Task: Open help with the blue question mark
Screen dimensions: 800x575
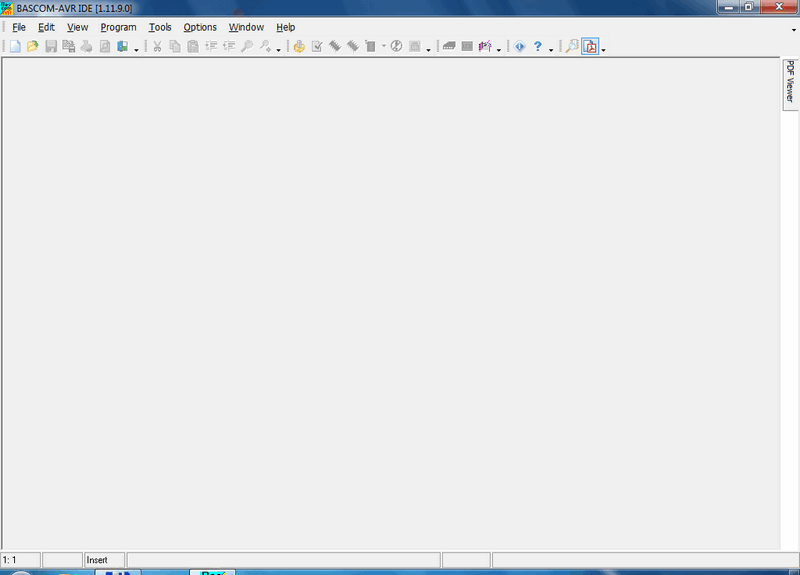Action: pos(537,46)
